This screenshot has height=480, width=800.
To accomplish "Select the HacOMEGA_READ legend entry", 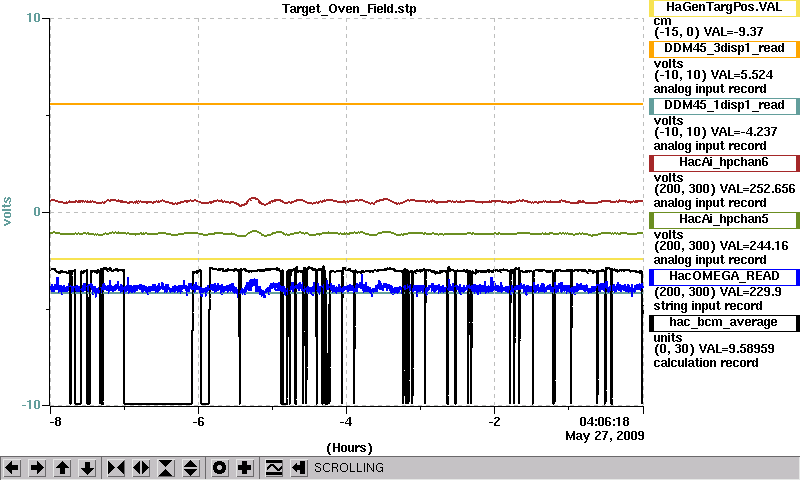I will (x=724, y=277).
